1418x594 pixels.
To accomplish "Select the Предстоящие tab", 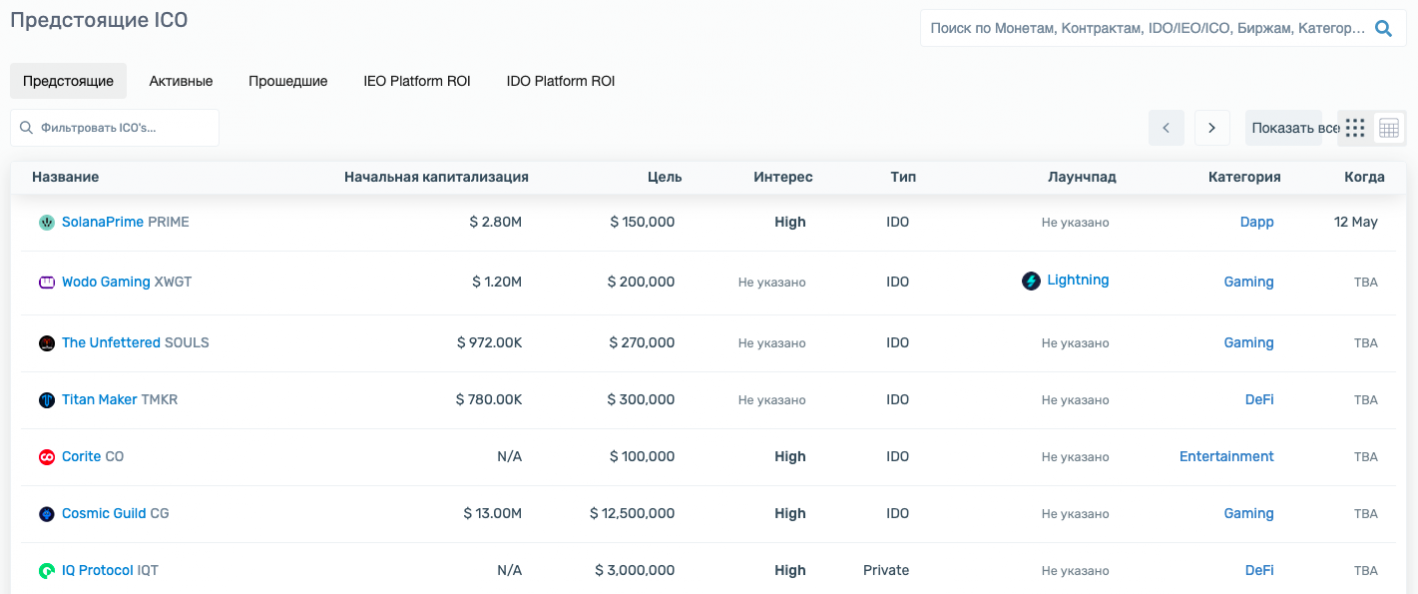I will pyautogui.click(x=68, y=81).
